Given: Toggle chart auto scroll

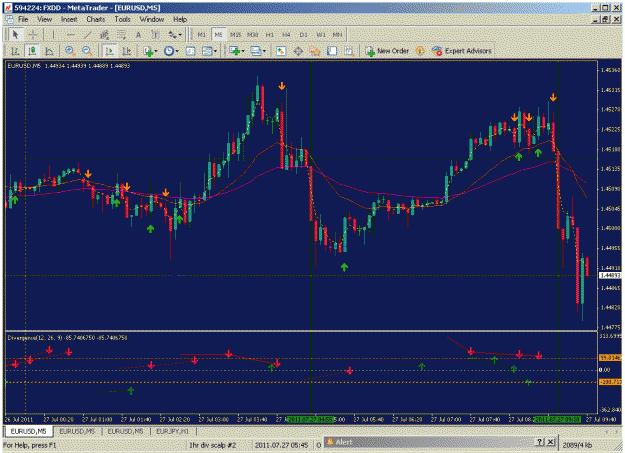Looking at the screenshot, I should 109,51.
